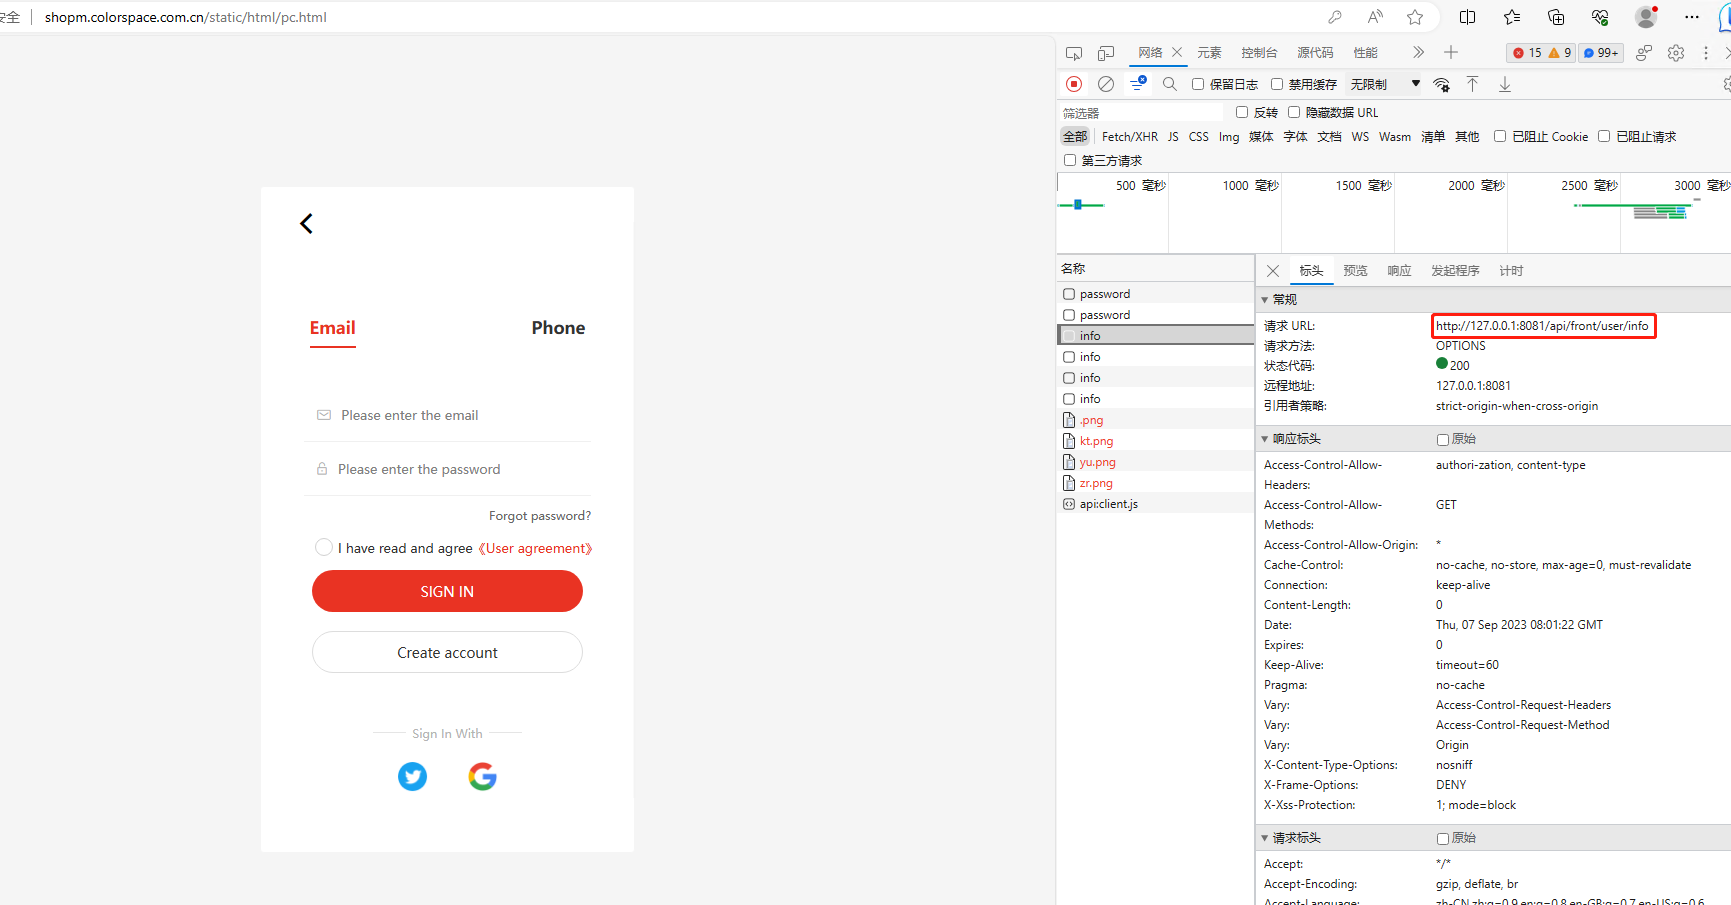Screen dimensions: 1731x905
Task: Check 原始 box in 响应标头 section
Action: [1443, 439]
